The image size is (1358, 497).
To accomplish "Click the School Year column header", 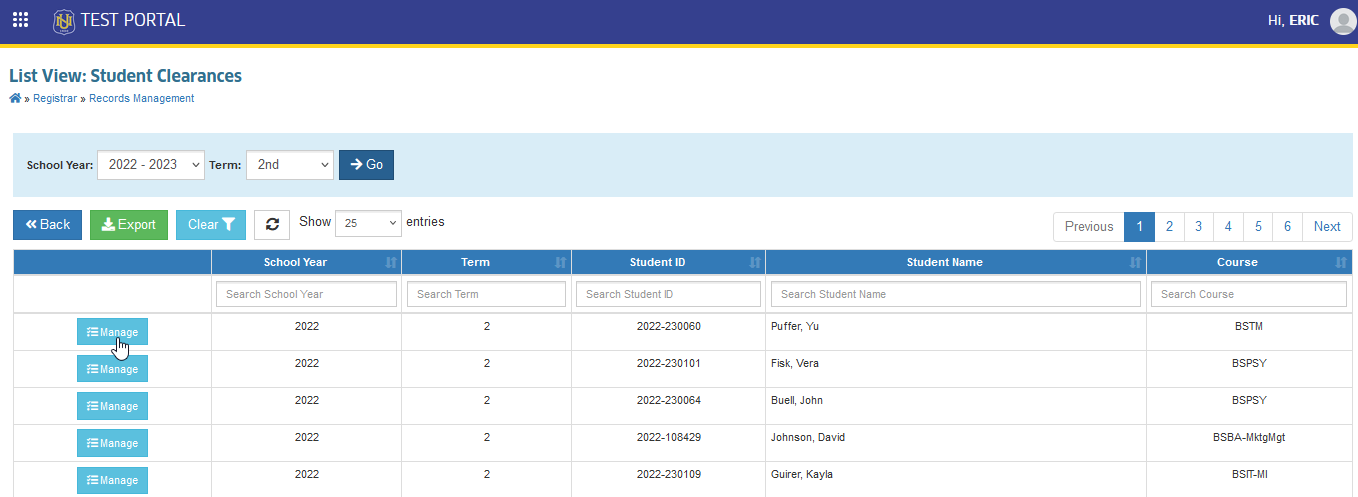I will coord(306,262).
